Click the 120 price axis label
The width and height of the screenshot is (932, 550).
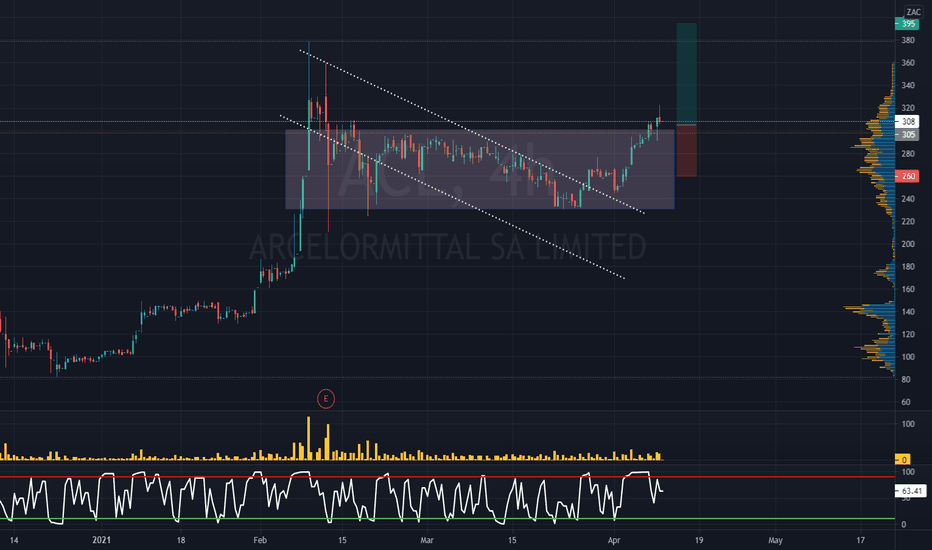click(x=908, y=334)
